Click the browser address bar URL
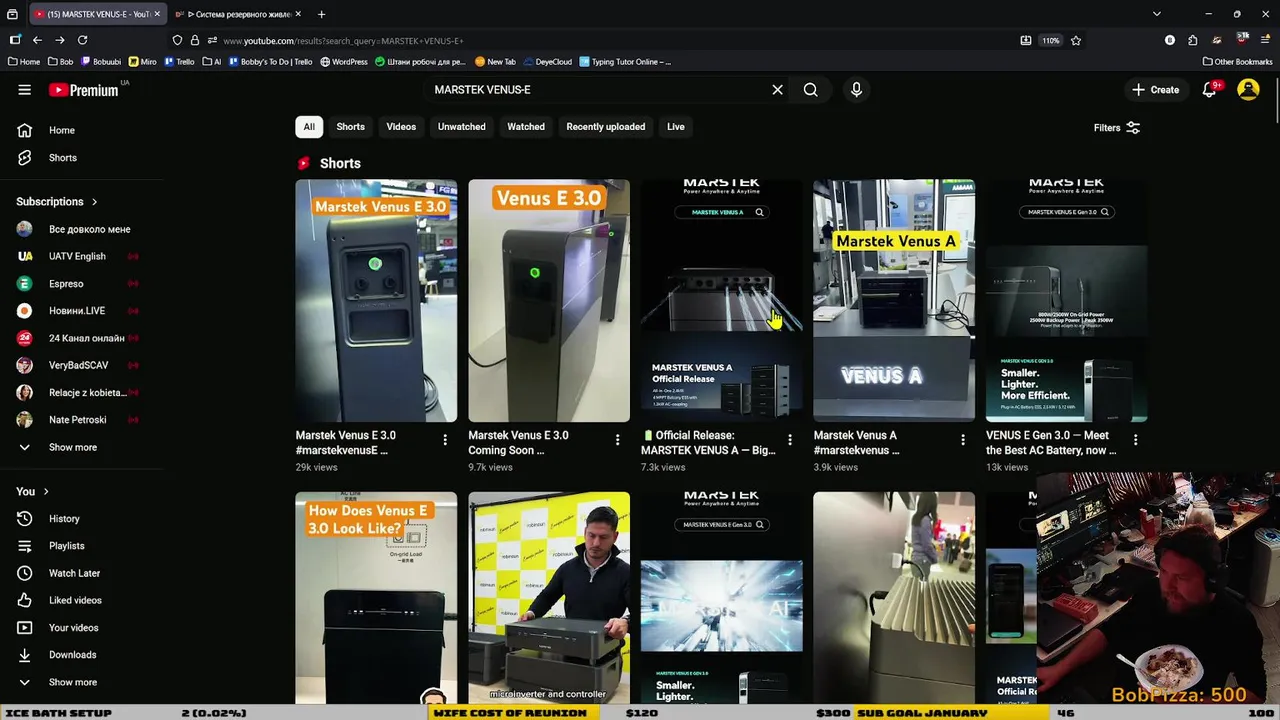The height and width of the screenshot is (720, 1280). pyautogui.click(x=343, y=41)
